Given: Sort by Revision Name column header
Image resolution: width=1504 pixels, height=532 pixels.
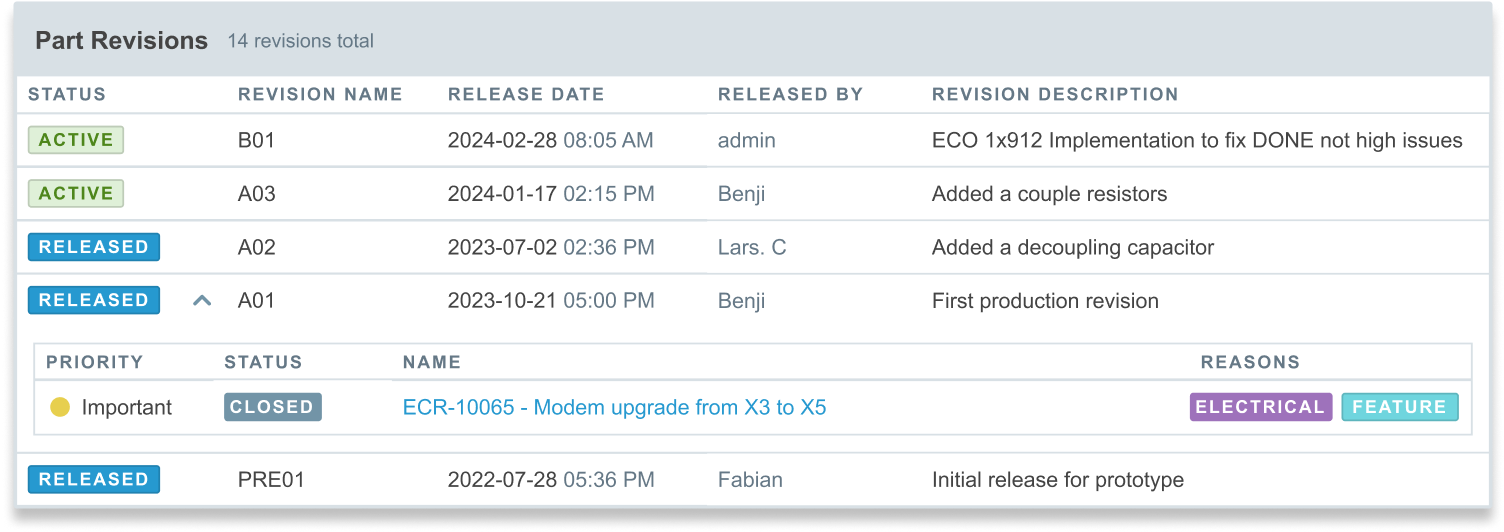Looking at the screenshot, I should point(320,95).
